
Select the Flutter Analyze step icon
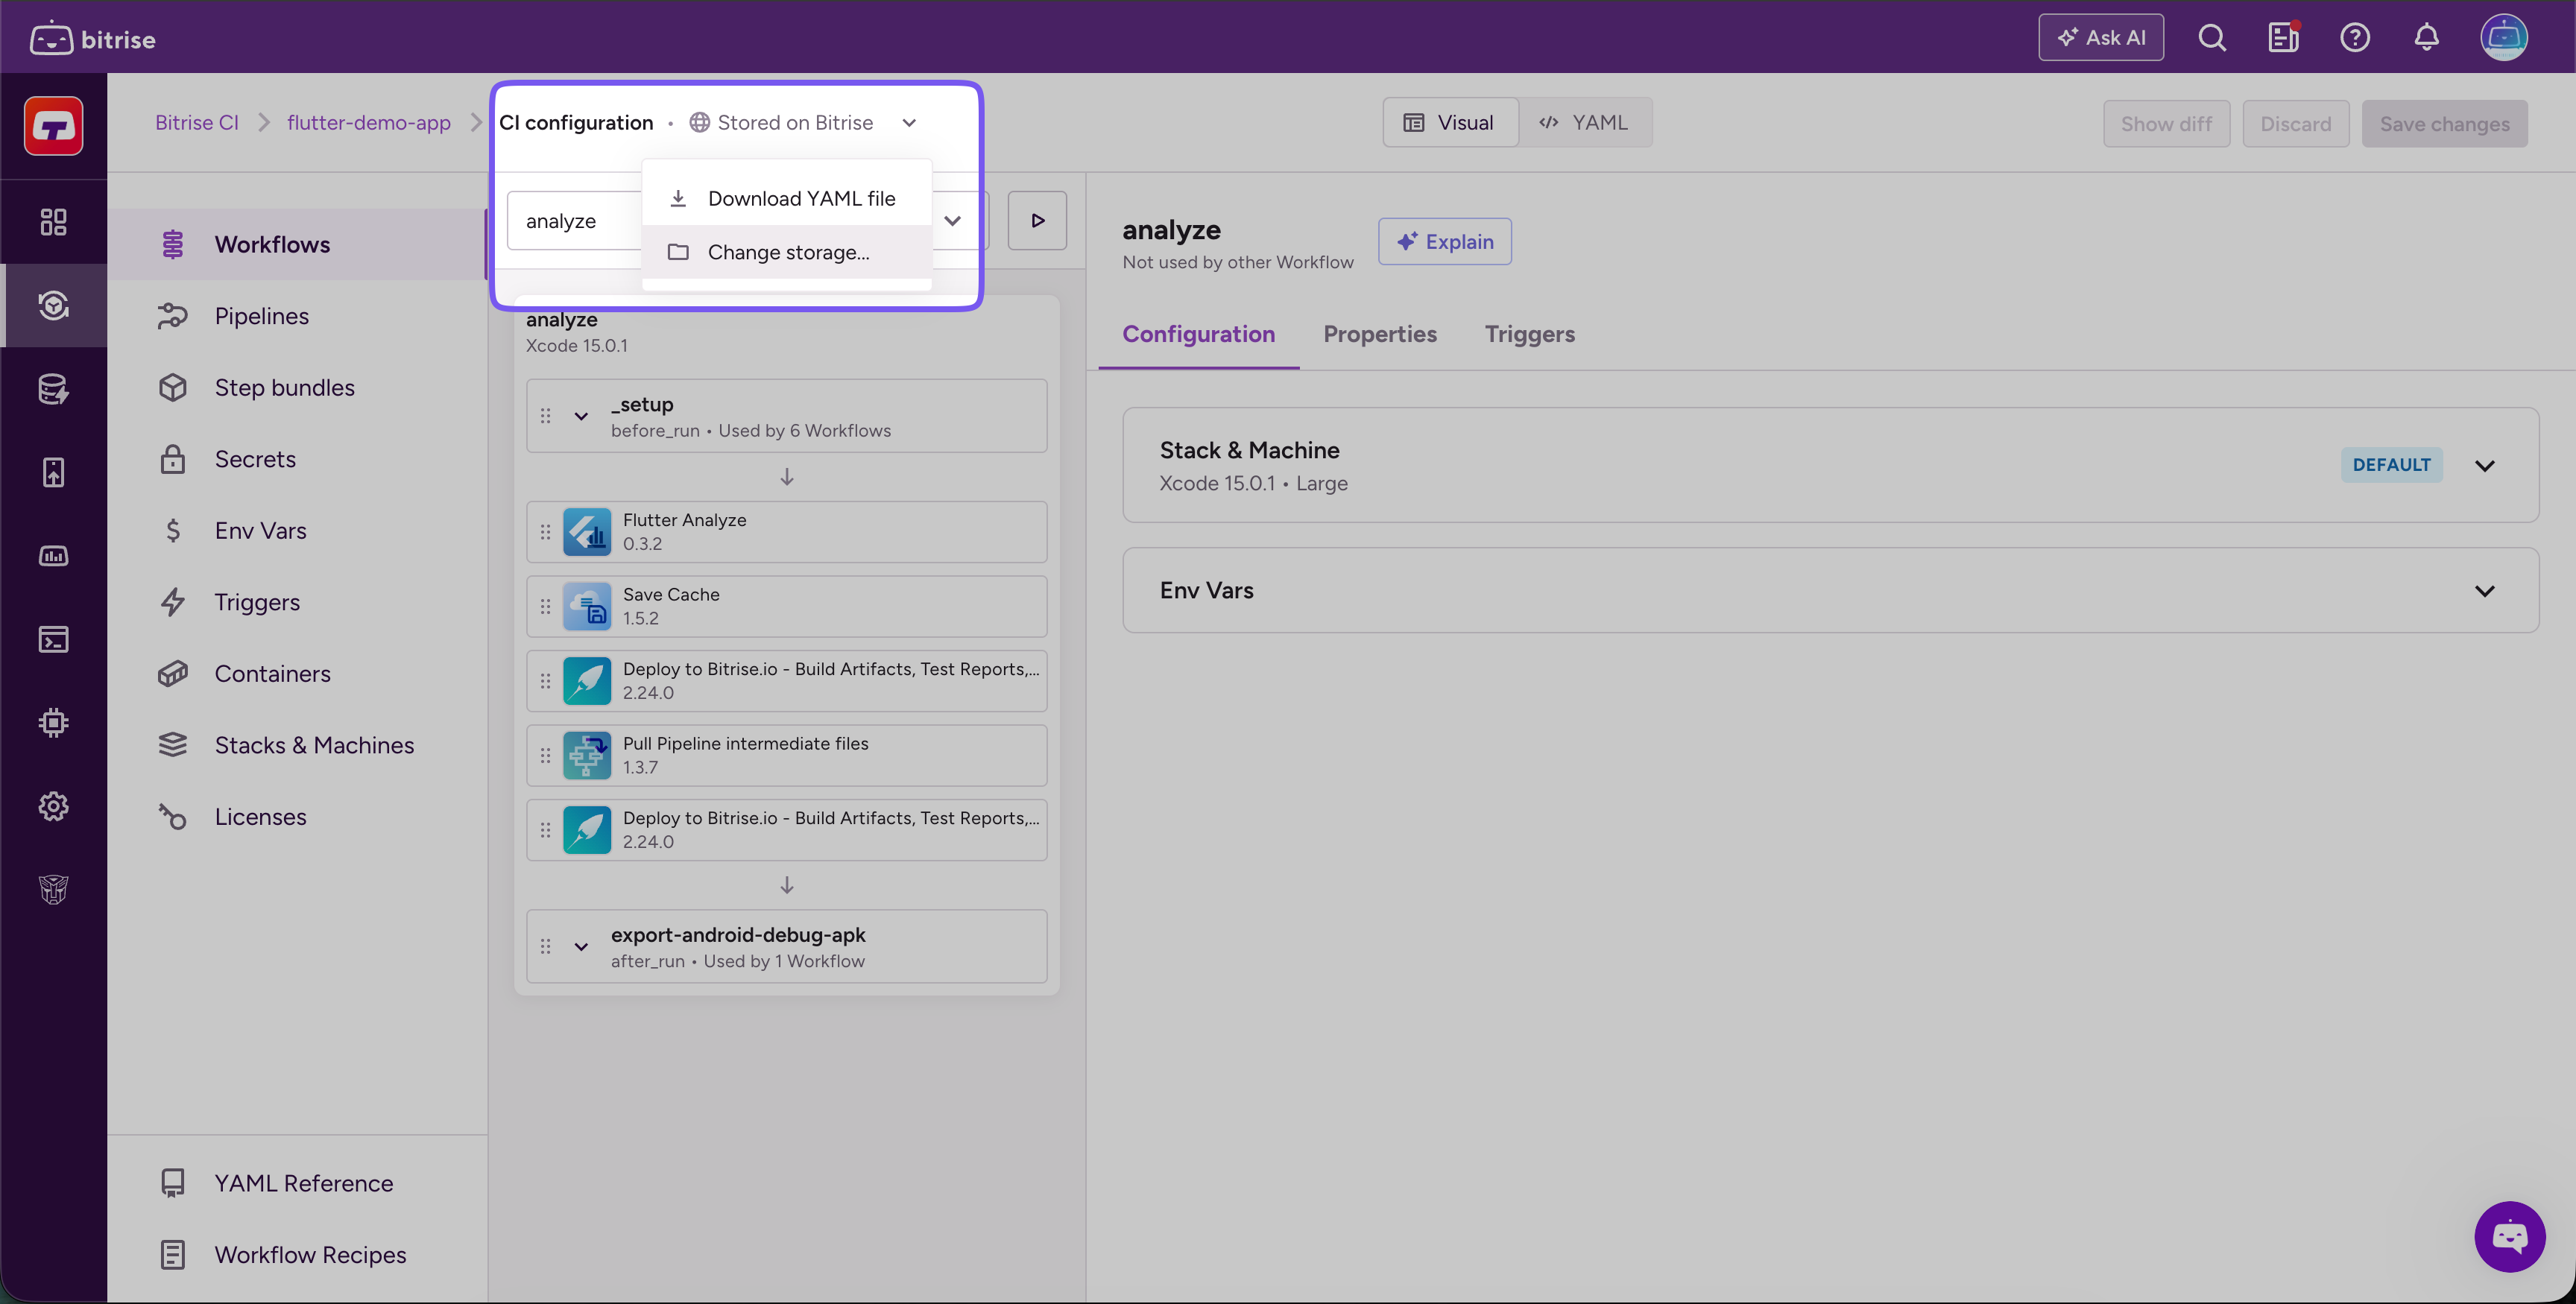pyautogui.click(x=587, y=532)
